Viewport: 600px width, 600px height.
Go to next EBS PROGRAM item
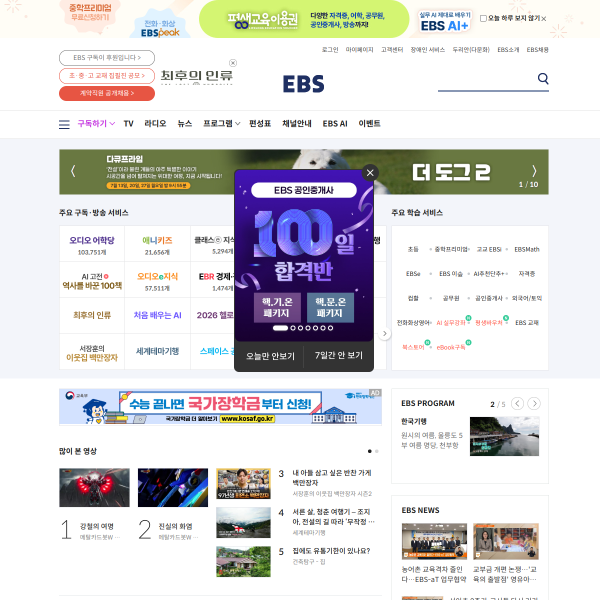coord(534,403)
